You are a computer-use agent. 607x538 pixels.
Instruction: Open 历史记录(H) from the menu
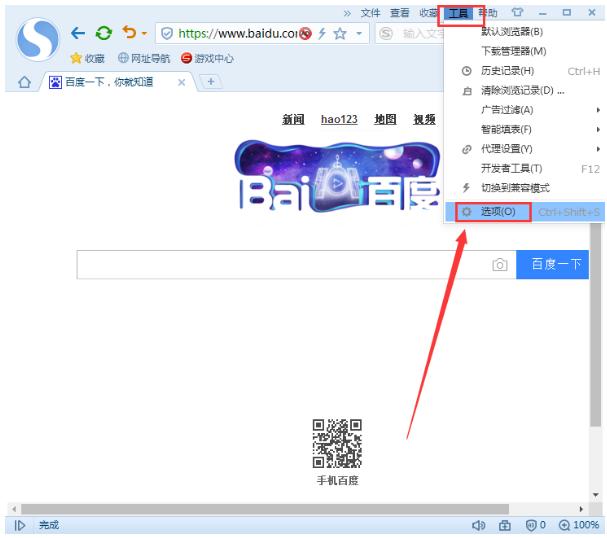tap(507, 71)
